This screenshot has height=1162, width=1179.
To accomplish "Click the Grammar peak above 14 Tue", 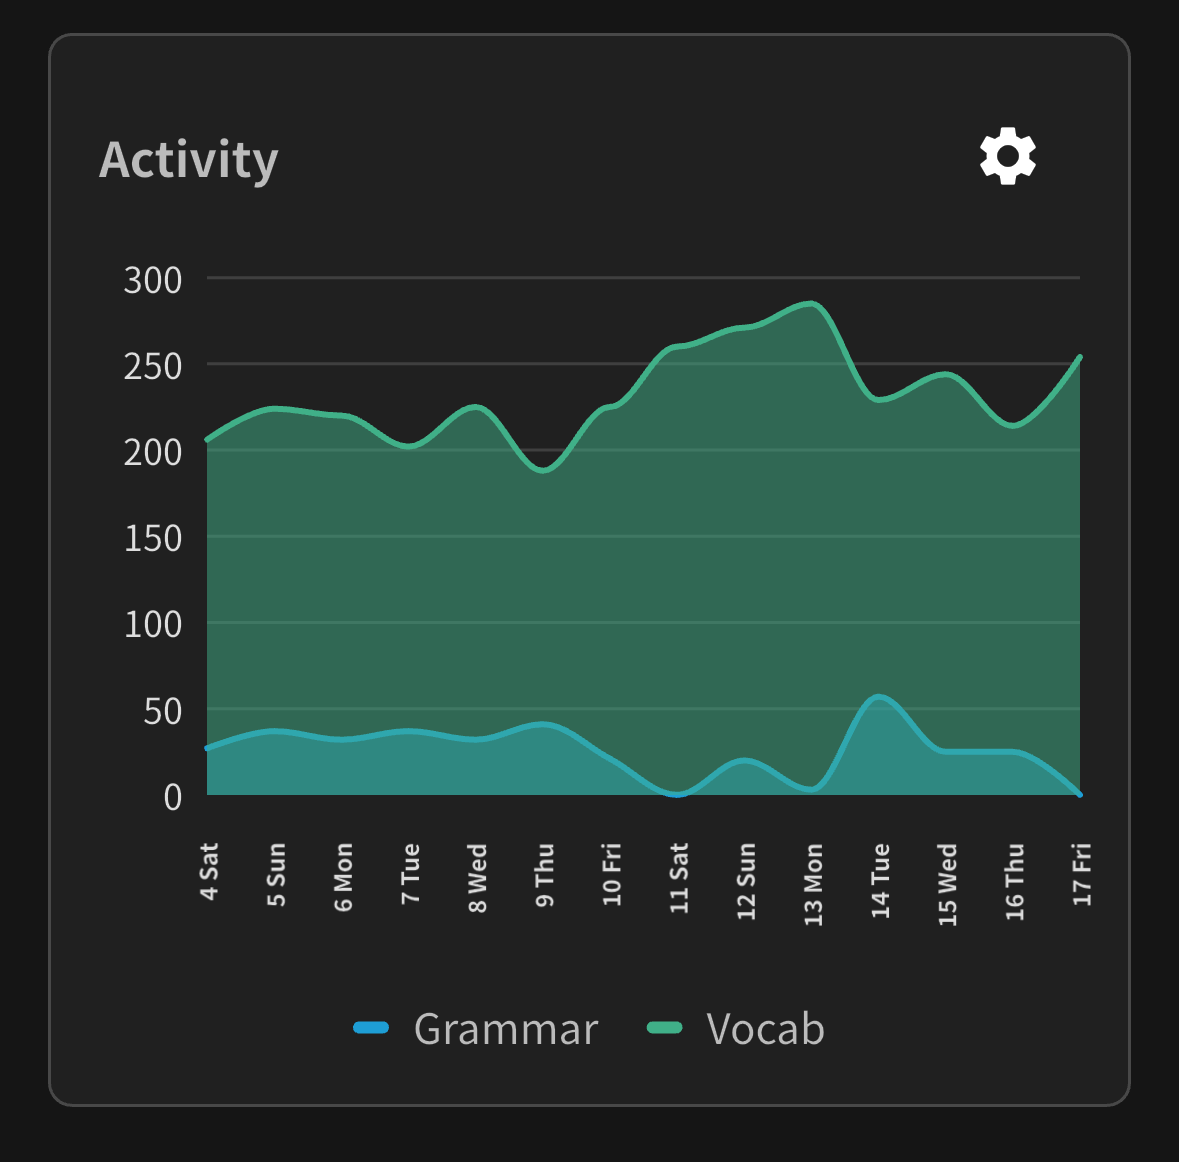I will coord(879,696).
